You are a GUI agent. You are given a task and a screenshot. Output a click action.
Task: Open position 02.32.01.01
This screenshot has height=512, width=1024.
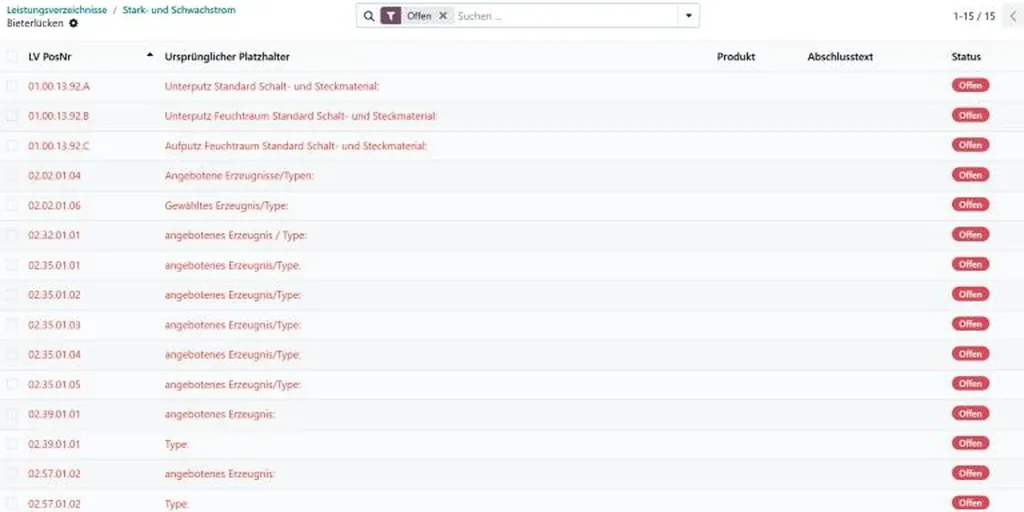click(x=54, y=235)
